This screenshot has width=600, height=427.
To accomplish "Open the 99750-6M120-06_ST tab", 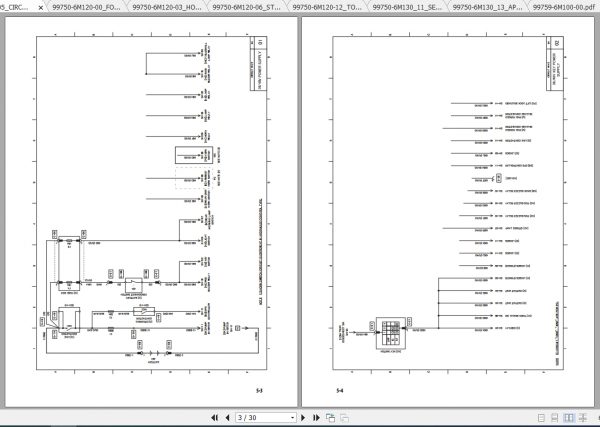I will coord(246,7).
